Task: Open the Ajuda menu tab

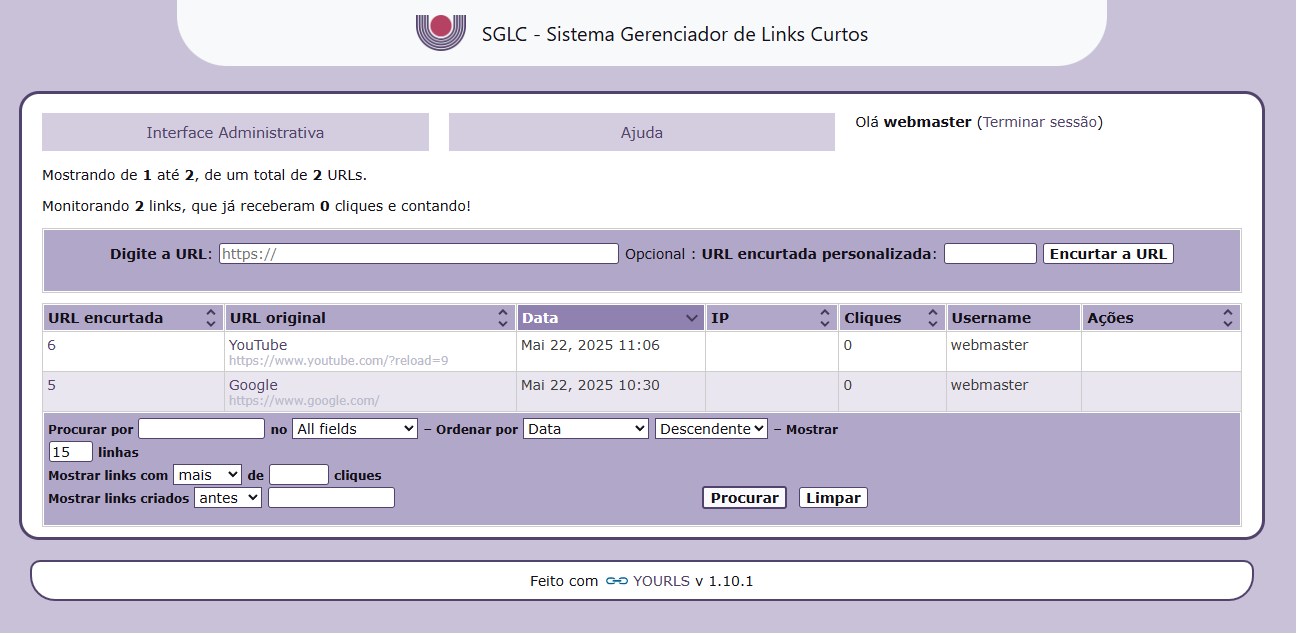Action: pos(641,132)
